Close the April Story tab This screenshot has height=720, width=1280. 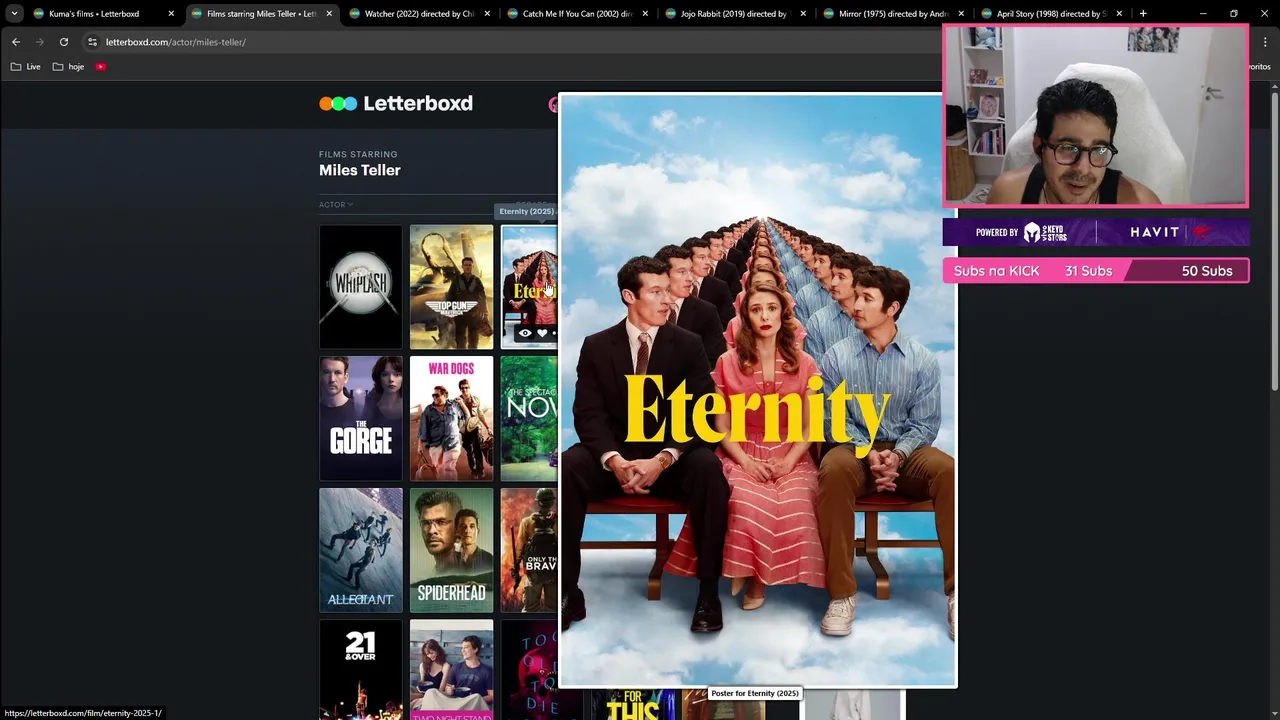point(1119,14)
